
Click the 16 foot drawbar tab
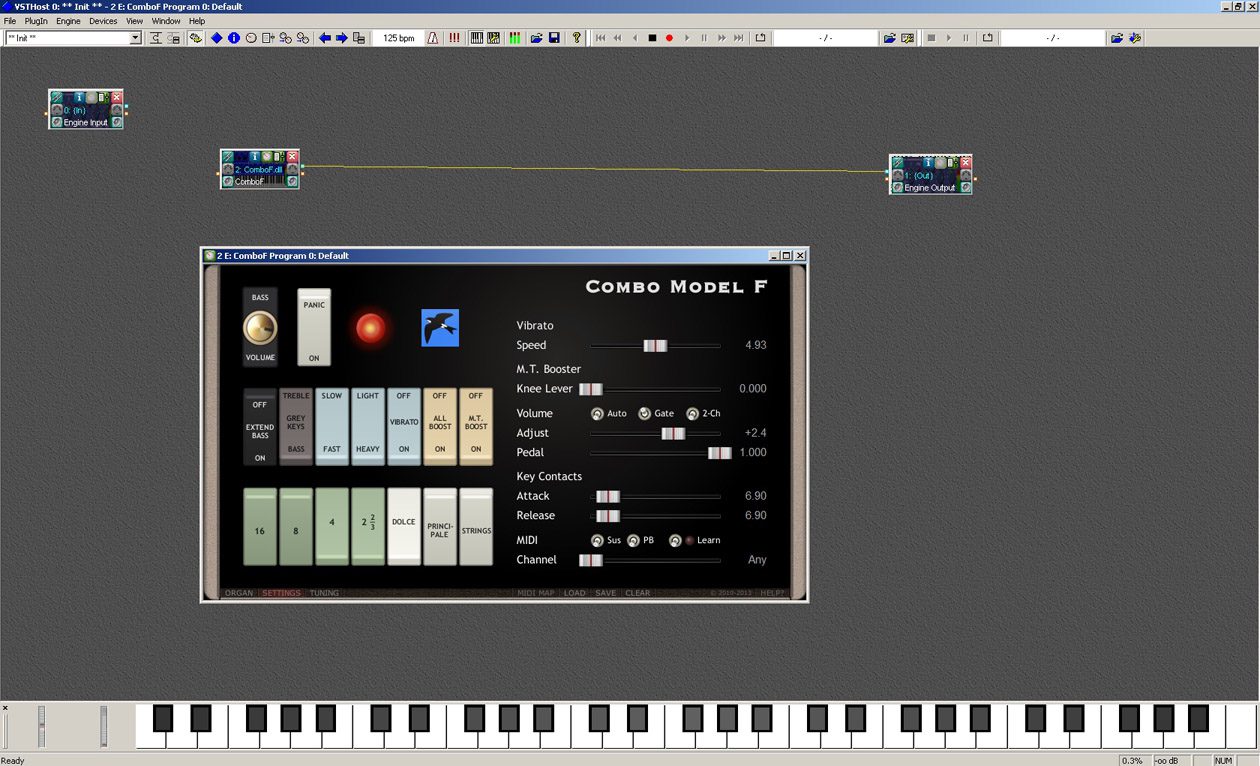260,526
